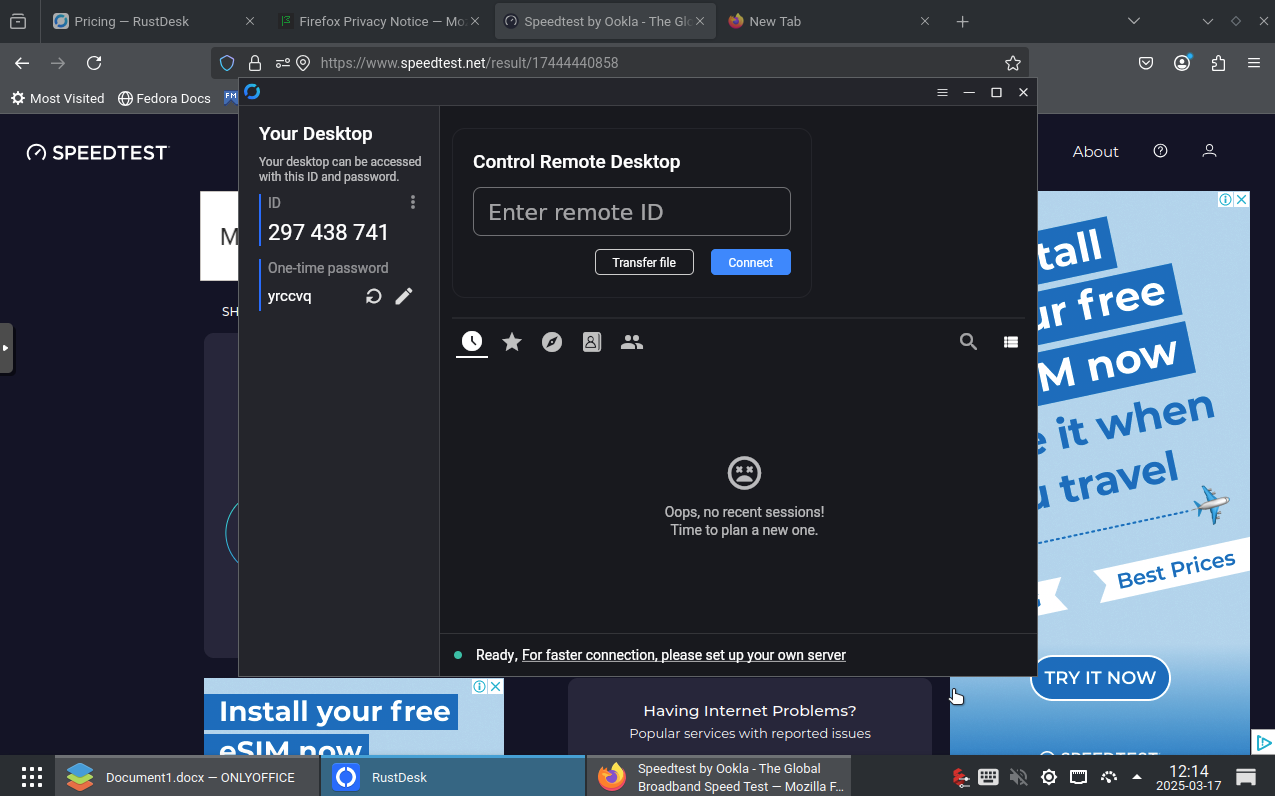Image resolution: width=1275 pixels, height=796 pixels.
Task: Open the Recent sessions clock tab
Action: [472, 342]
